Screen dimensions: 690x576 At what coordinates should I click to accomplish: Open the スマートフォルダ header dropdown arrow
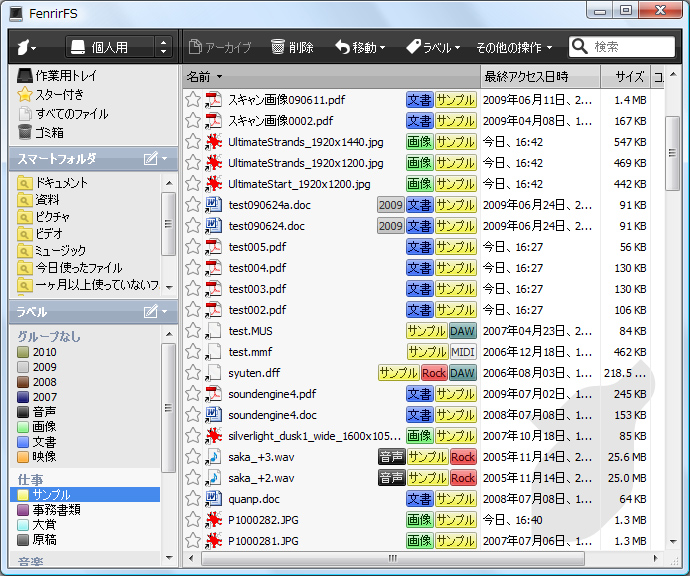pyautogui.click(x=165, y=158)
